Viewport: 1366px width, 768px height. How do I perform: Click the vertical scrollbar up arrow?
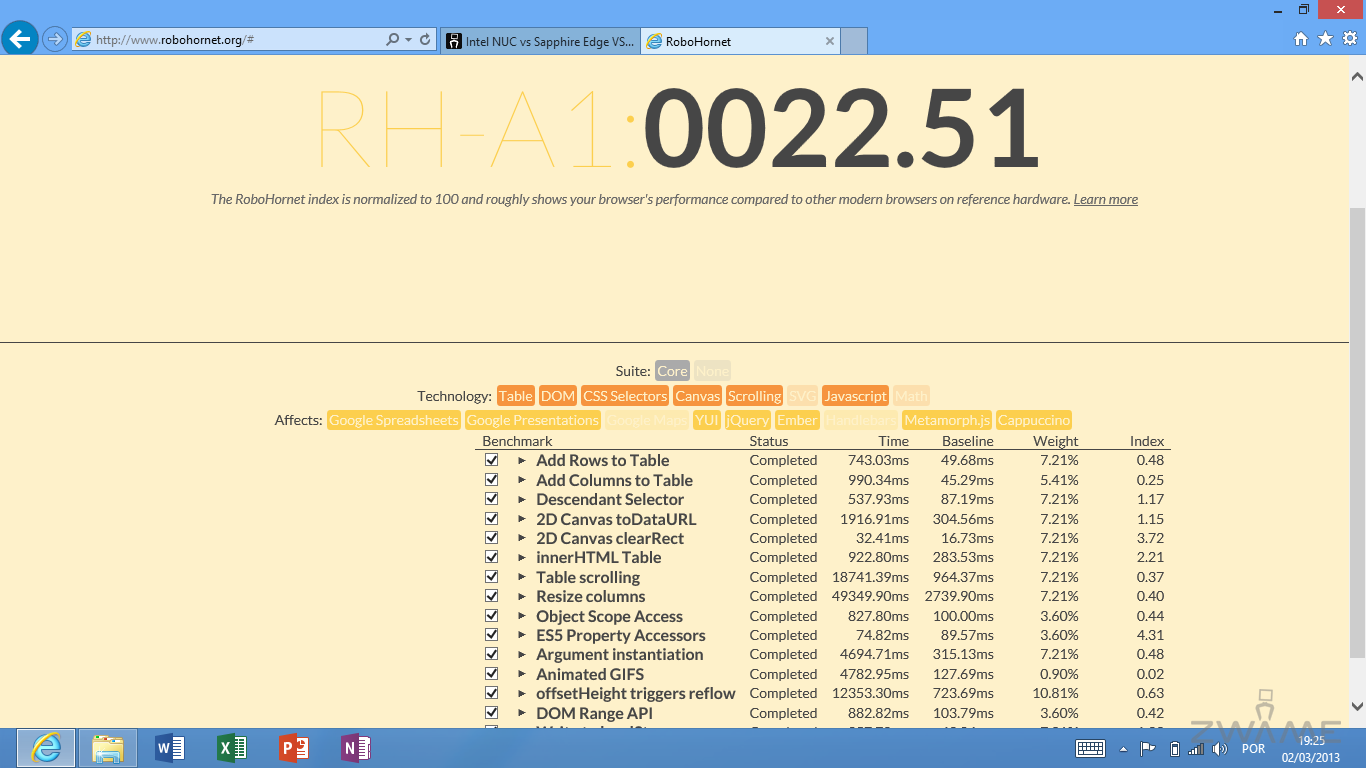coord(1357,76)
